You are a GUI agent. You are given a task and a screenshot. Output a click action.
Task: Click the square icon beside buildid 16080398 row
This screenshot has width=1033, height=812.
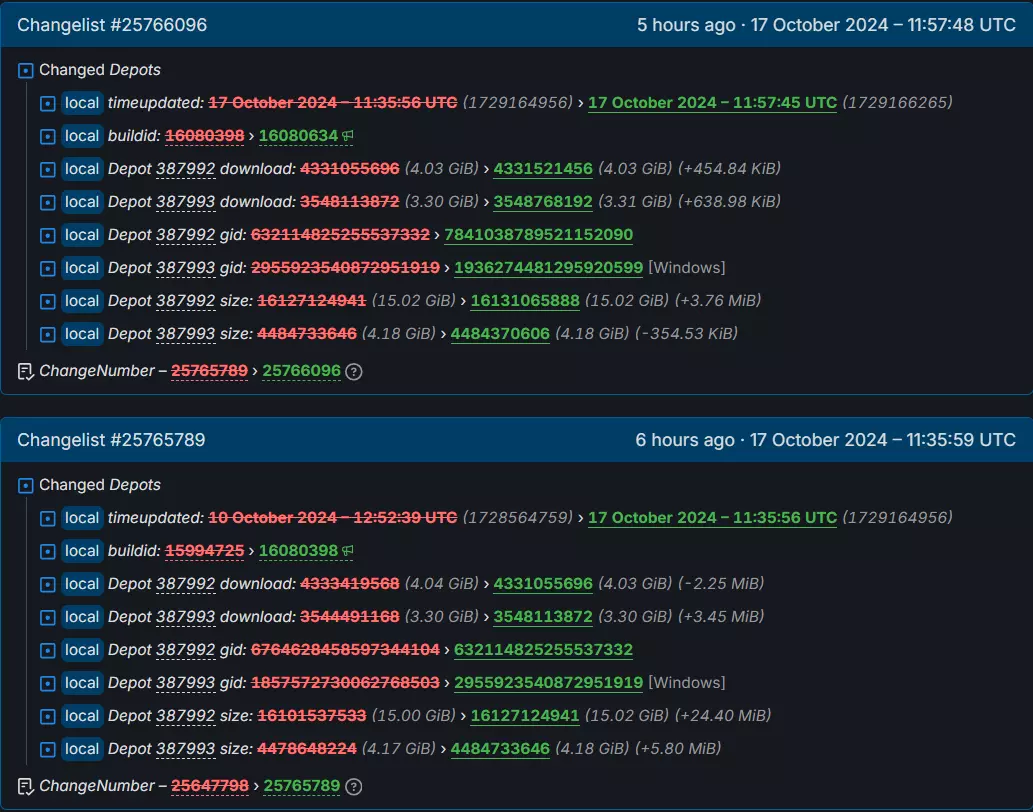pyautogui.click(x=47, y=551)
